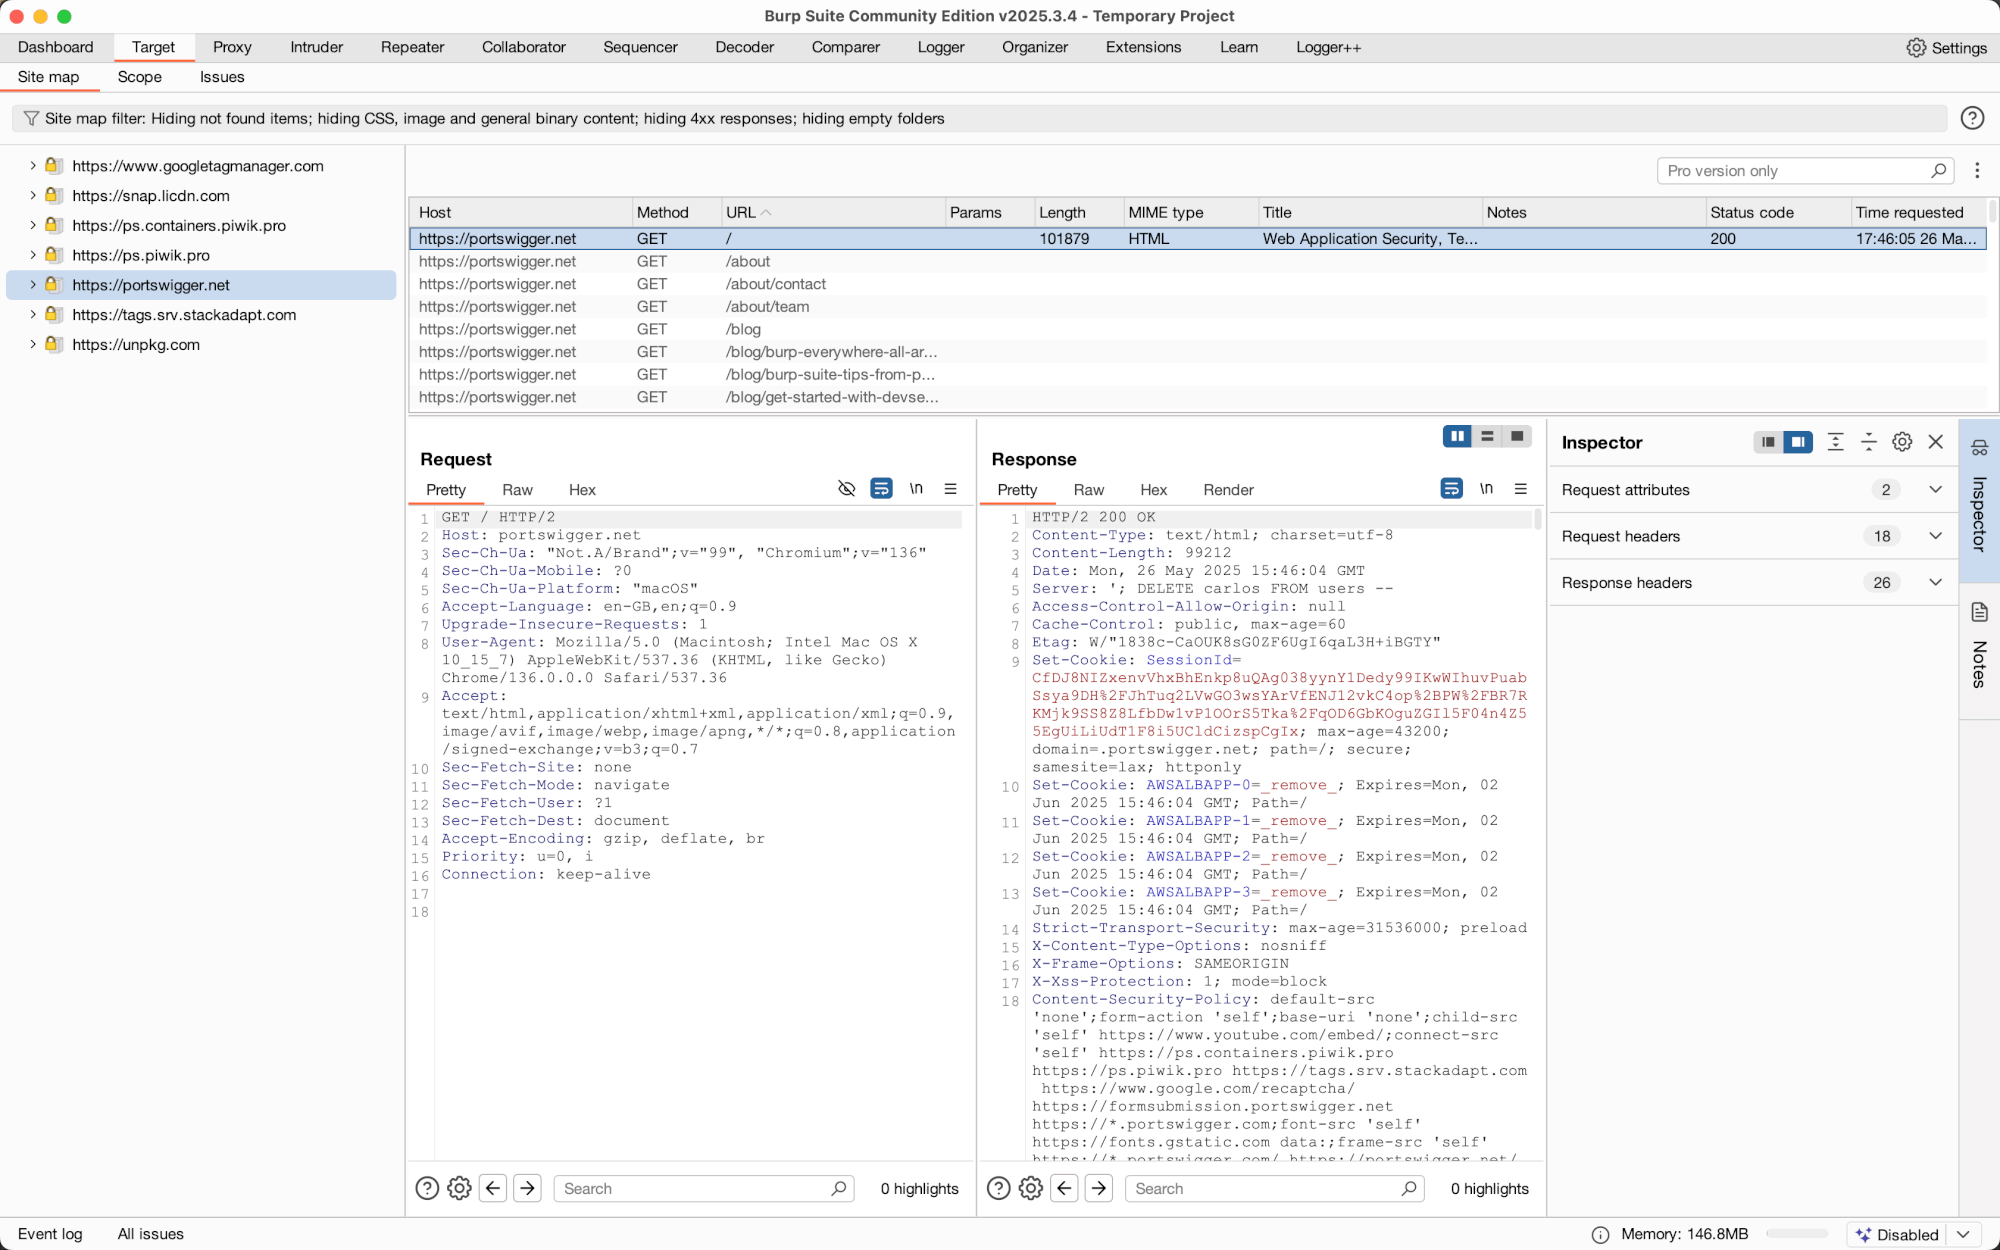Click the Response search input field
Image resolution: width=2000 pixels, height=1250 pixels.
1275,1188
